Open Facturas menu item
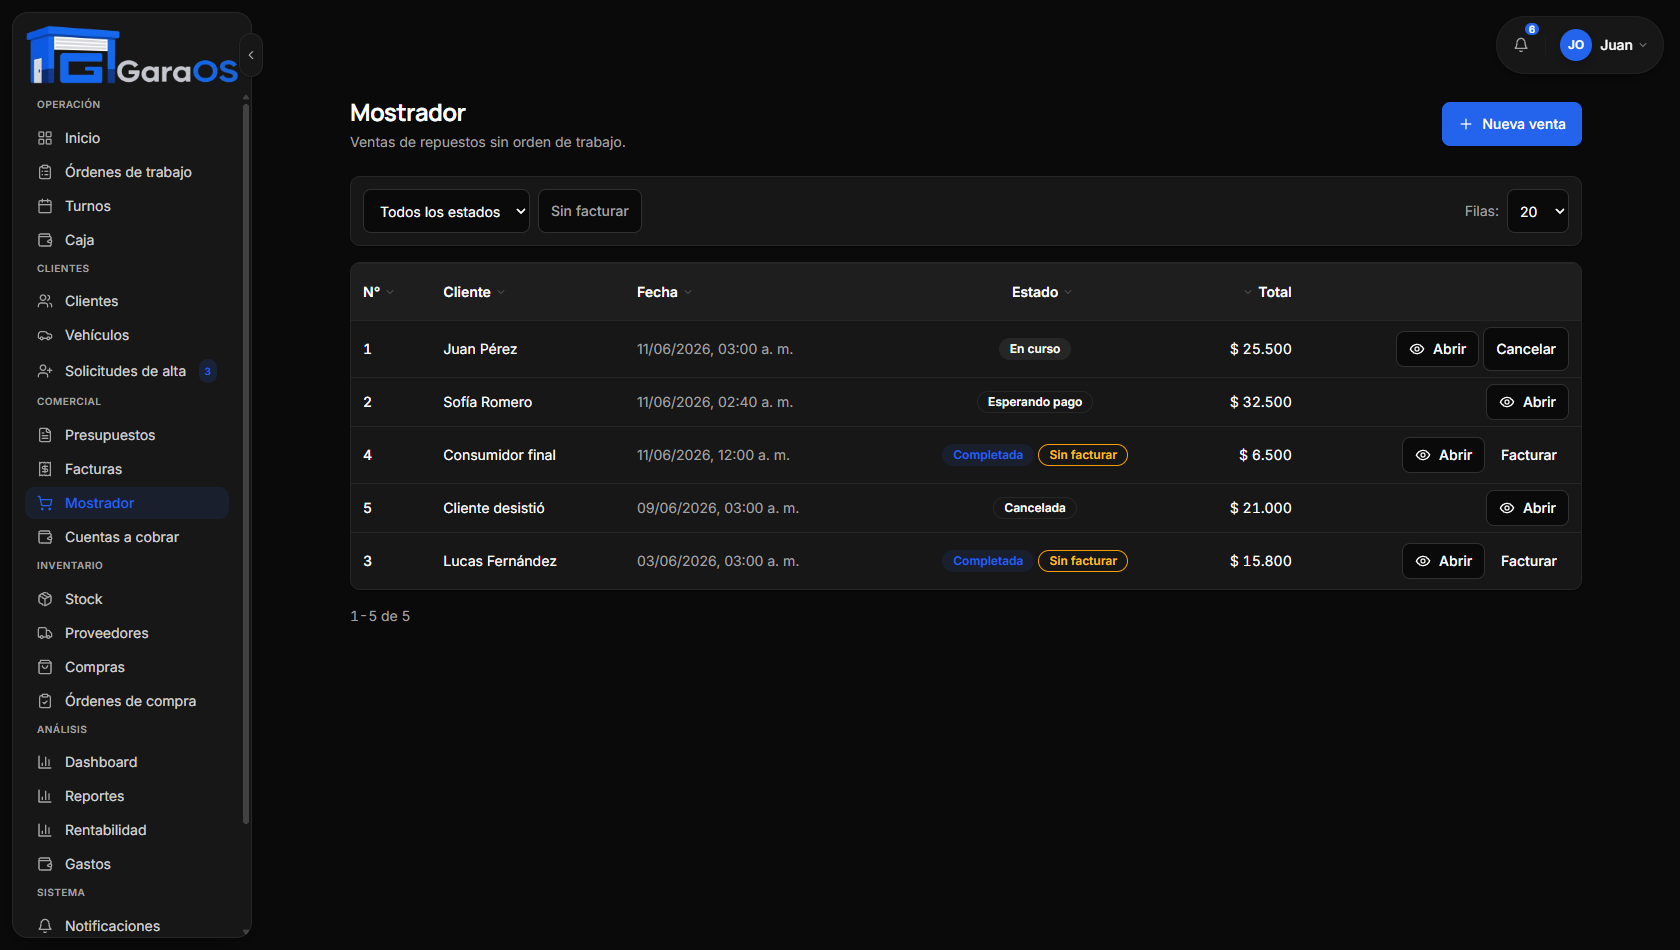 point(127,469)
